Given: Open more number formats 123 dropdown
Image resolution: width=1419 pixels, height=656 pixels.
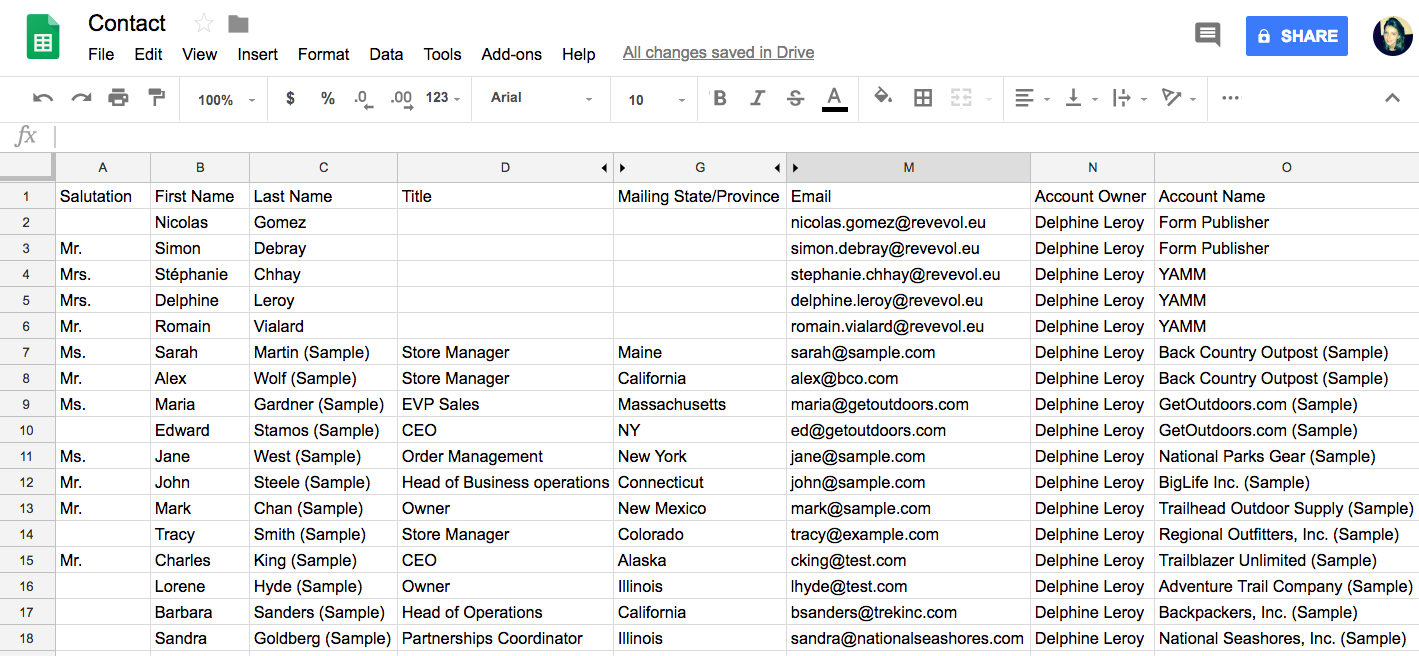Looking at the screenshot, I should [x=443, y=98].
